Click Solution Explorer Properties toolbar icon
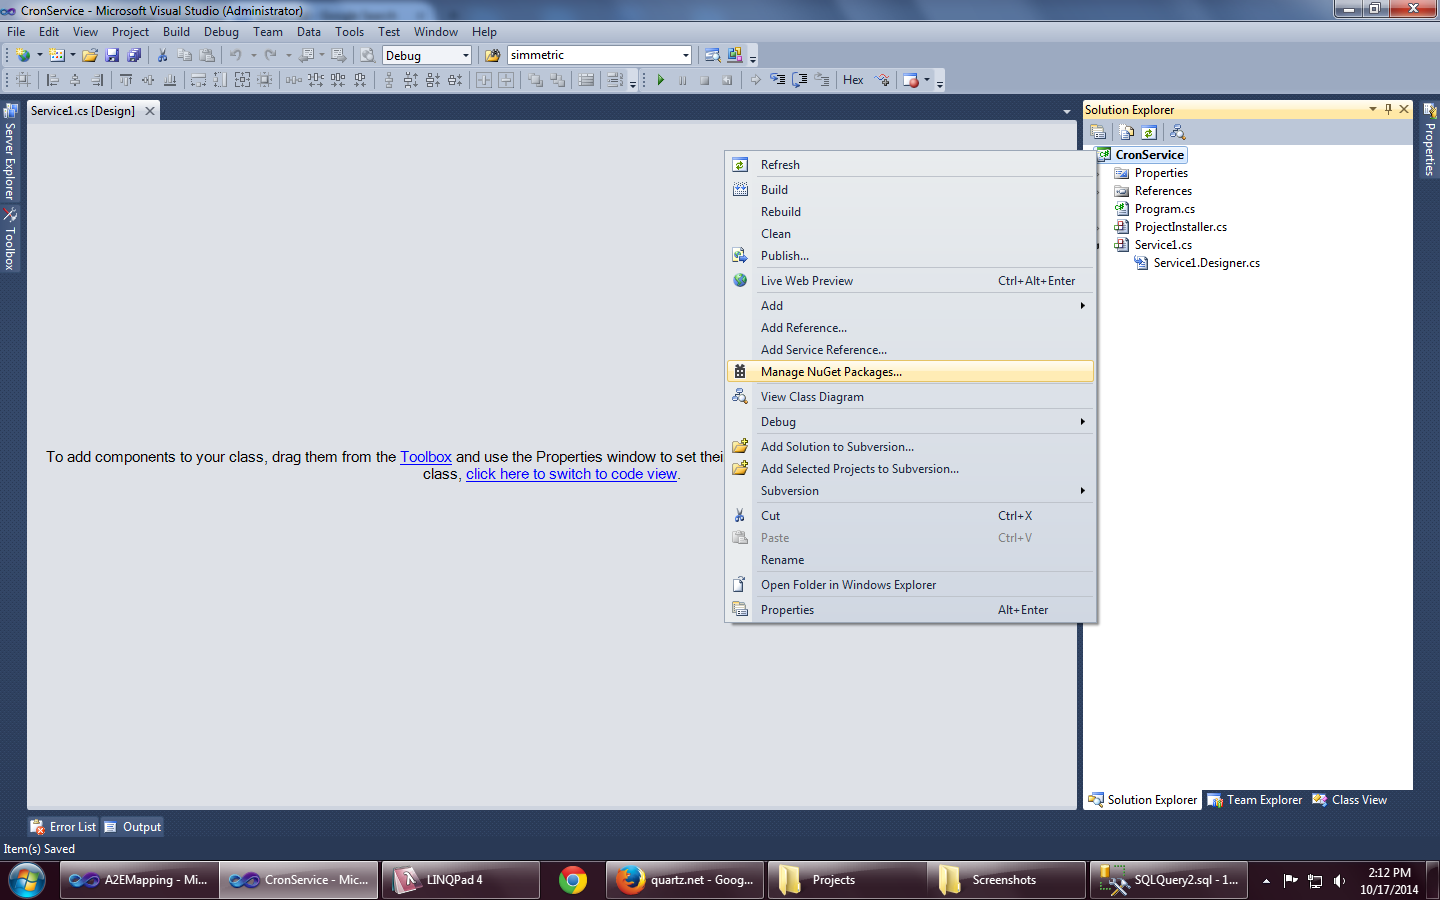The image size is (1440, 900). [1098, 132]
